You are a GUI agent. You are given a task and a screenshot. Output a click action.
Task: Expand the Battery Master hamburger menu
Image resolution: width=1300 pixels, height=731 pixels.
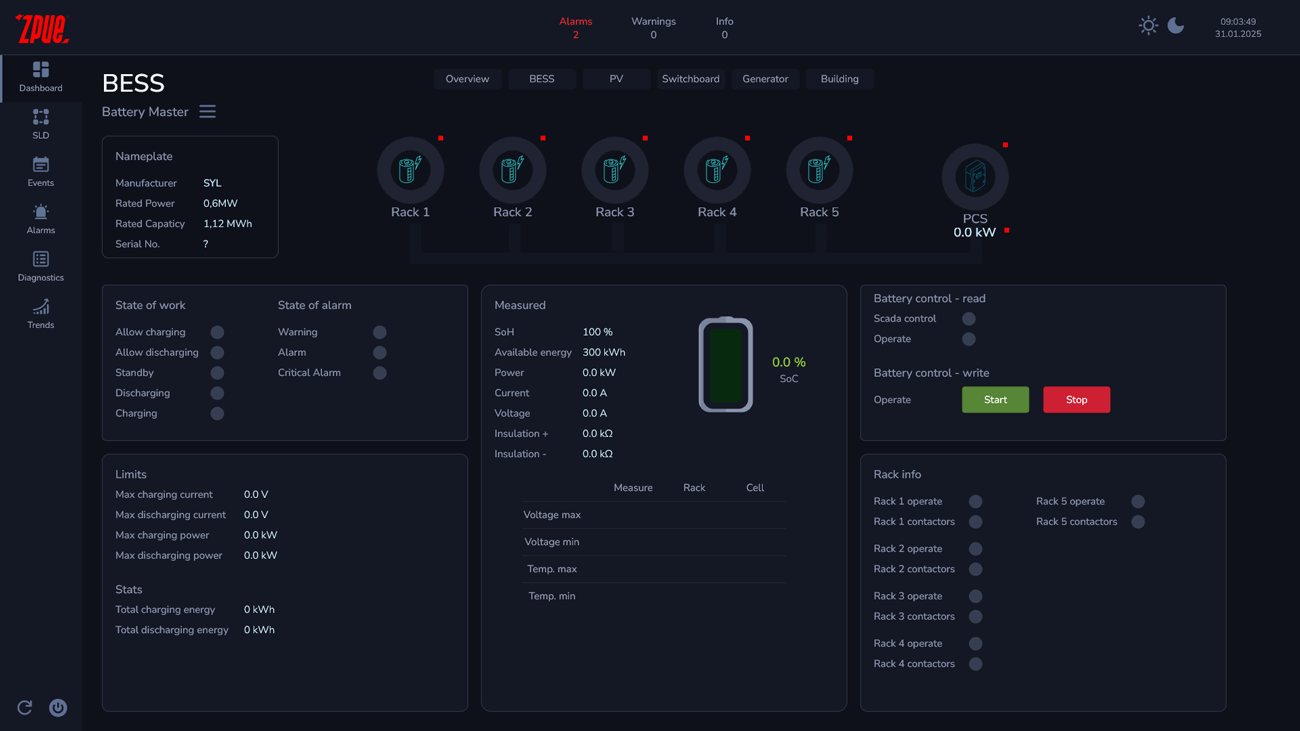click(x=207, y=112)
